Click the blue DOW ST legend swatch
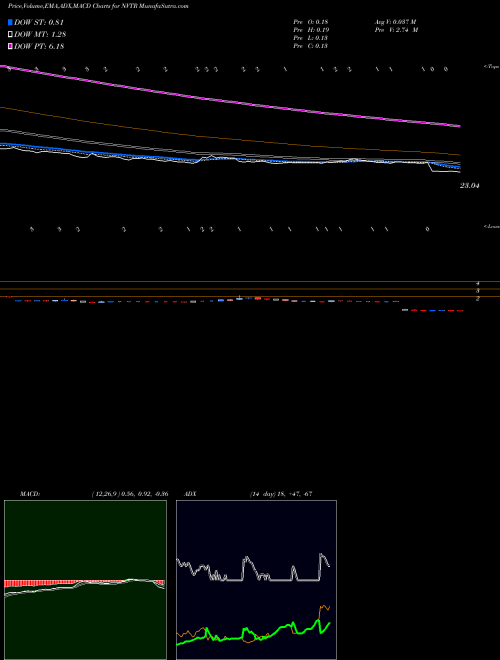Image resolution: width=500 pixels, height=660 pixels. (11, 22)
